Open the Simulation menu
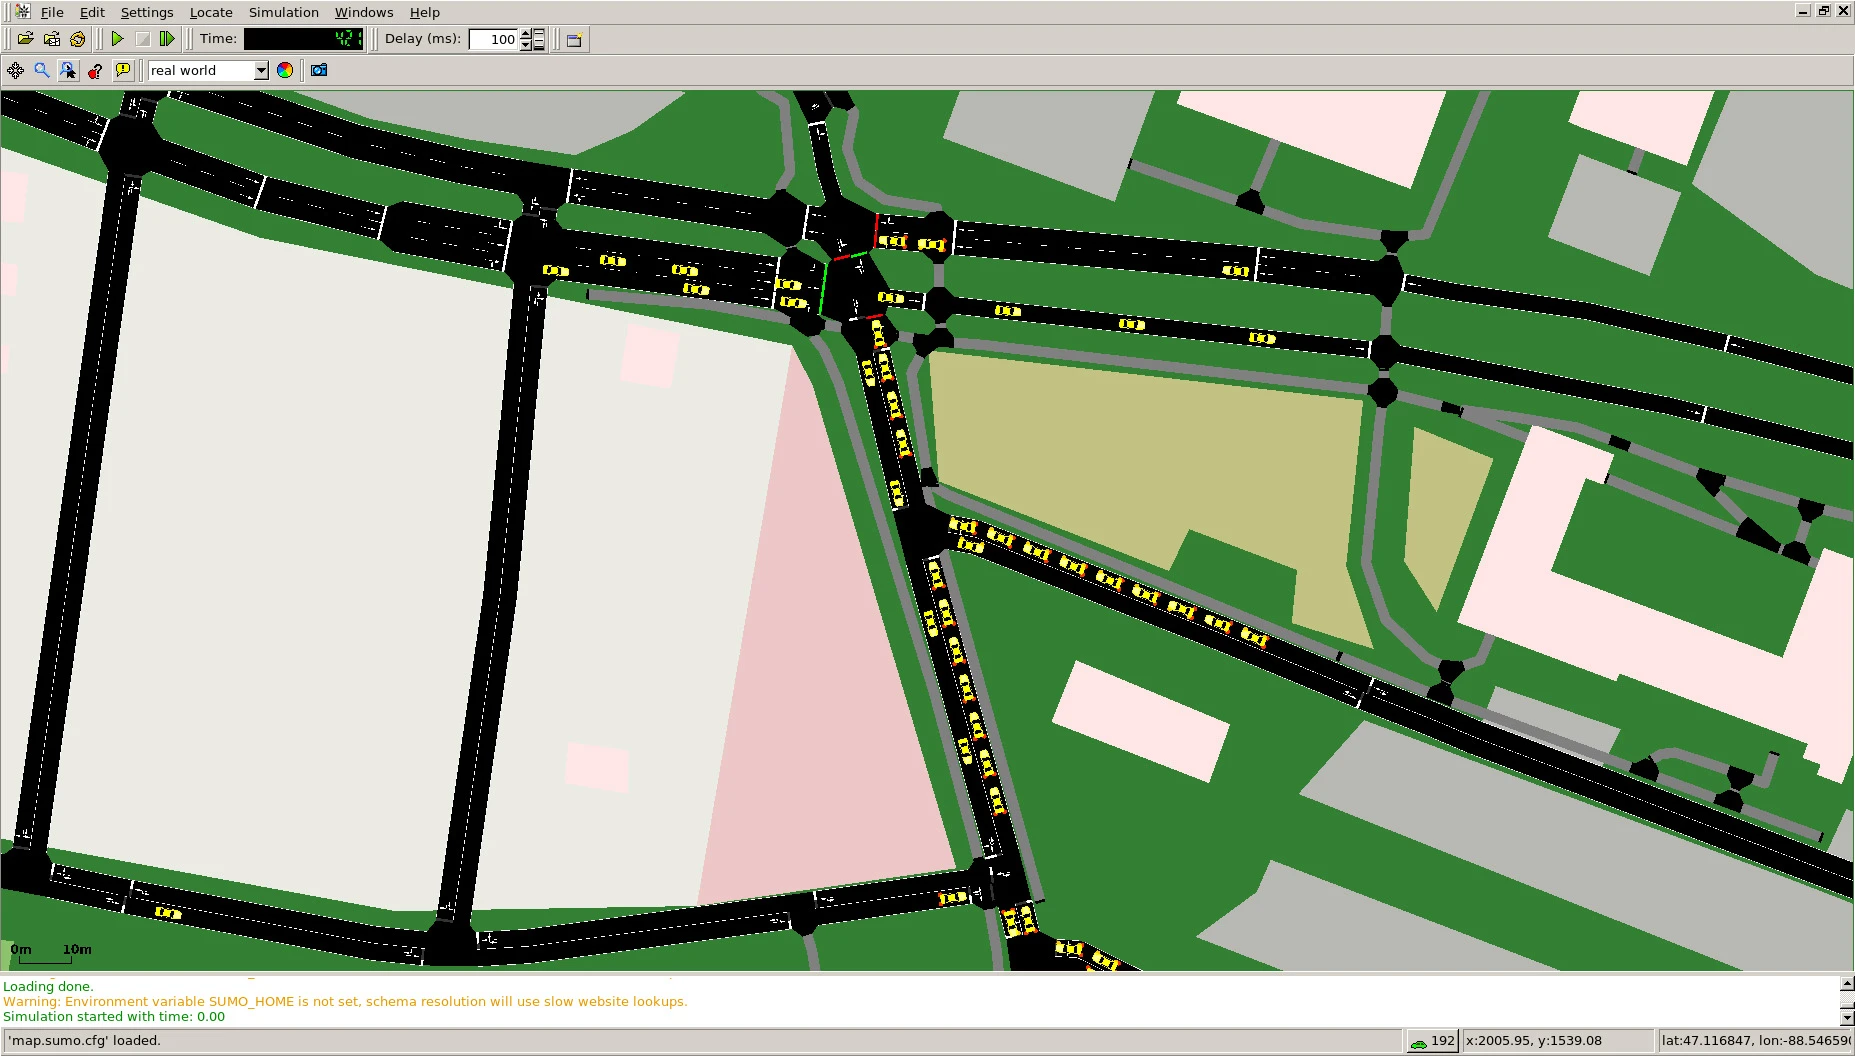Viewport: 1855px width, 1056px height. pyautogui.click(x=283, y=12)
